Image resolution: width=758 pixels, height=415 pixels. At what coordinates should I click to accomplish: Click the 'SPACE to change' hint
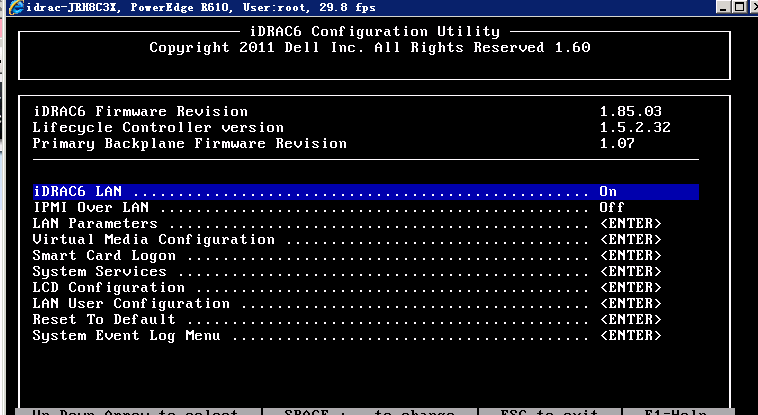coord(369,412)
